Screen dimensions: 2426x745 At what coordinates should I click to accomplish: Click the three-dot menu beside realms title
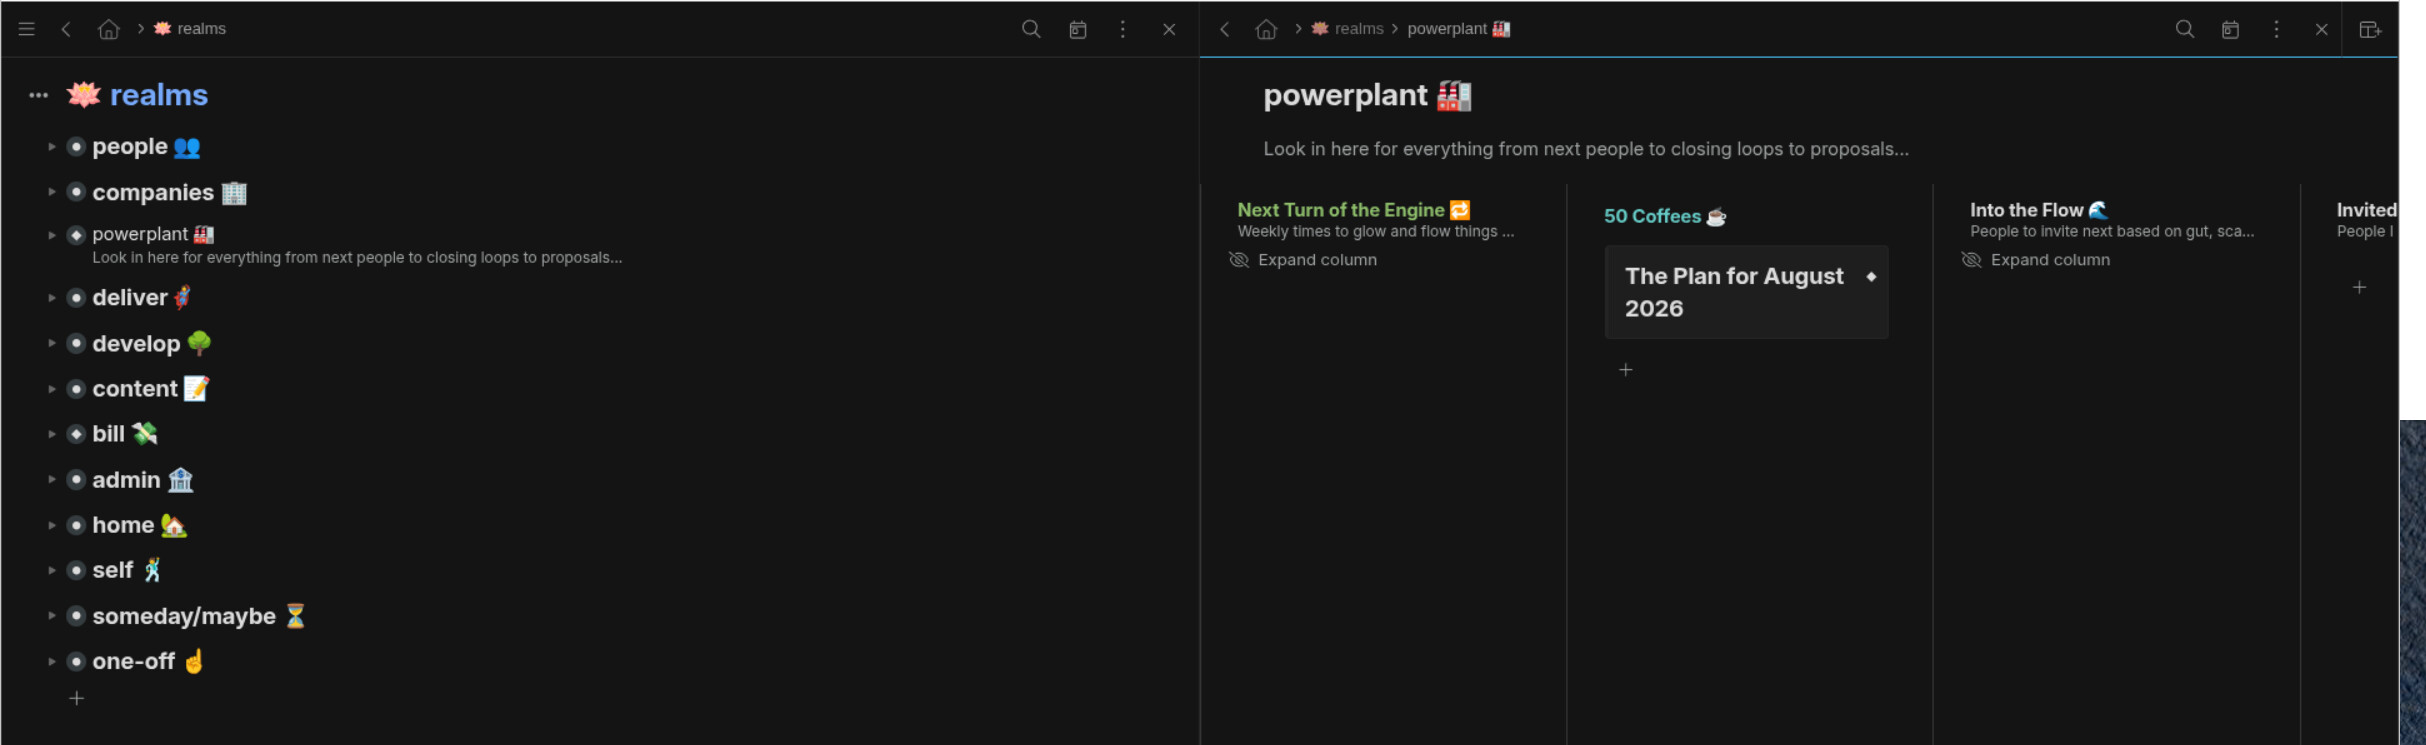38,96
